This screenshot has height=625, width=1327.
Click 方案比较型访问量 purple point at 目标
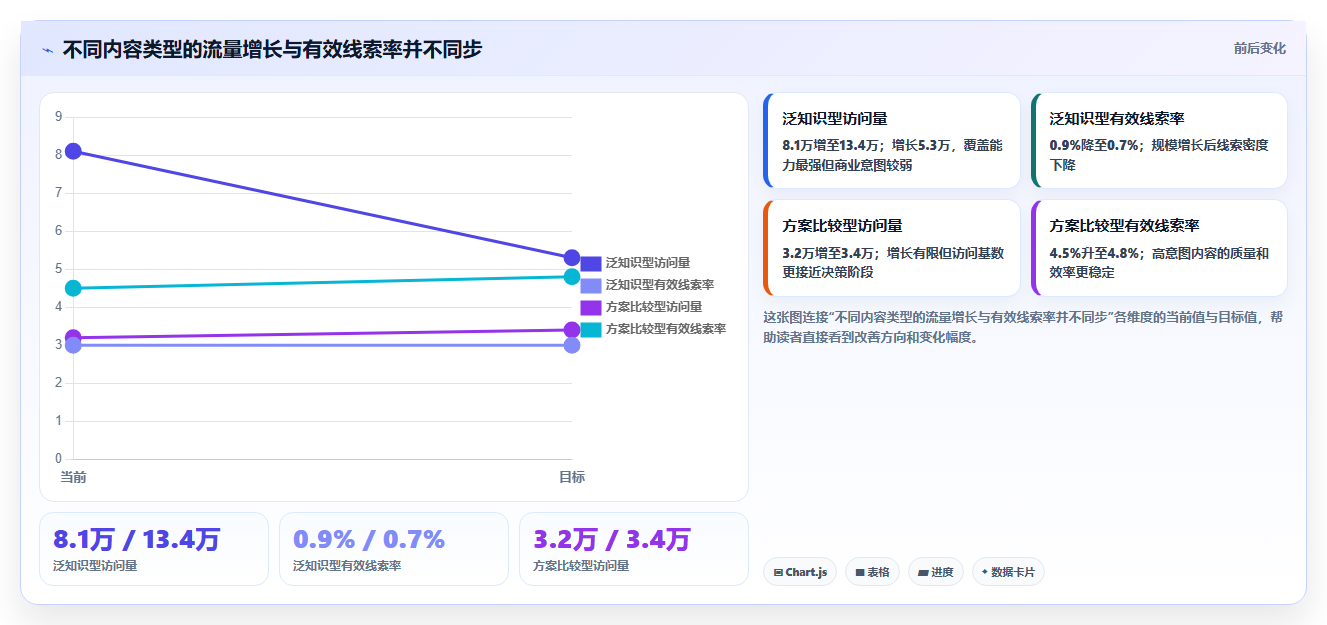tap(572, 330)
